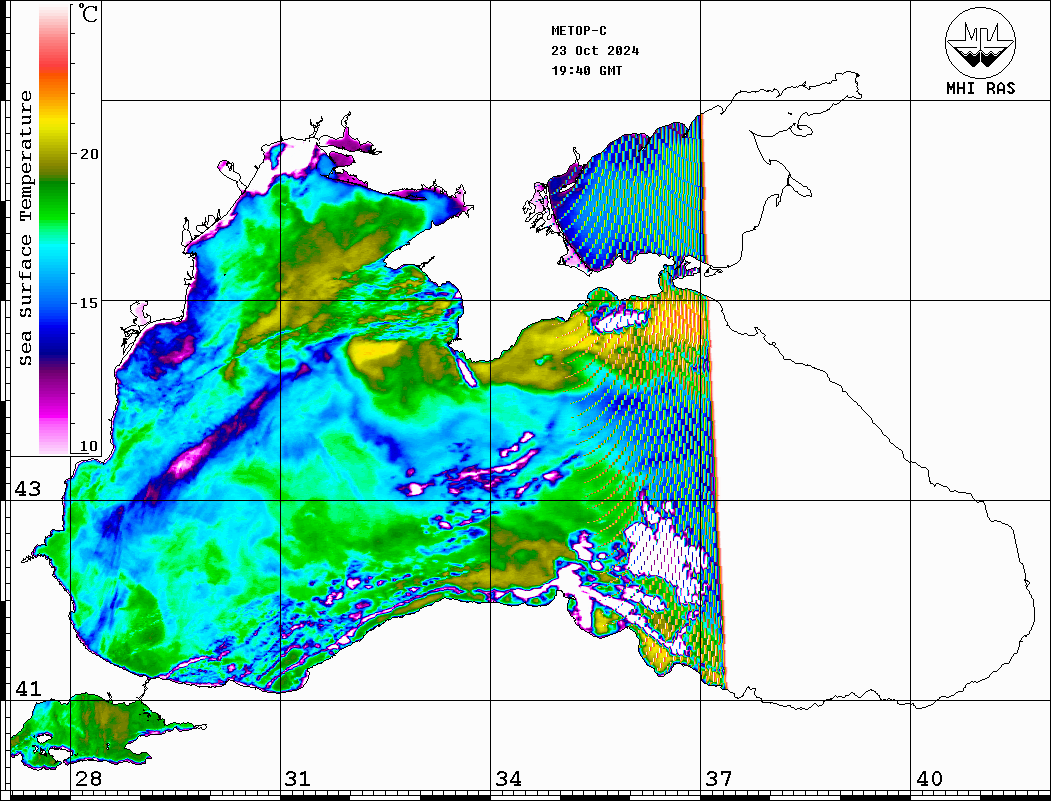The height and width of the screenshot is (801, 1051).
Task: Click the MHI RAS logo emblem
Action: (980, 42)
